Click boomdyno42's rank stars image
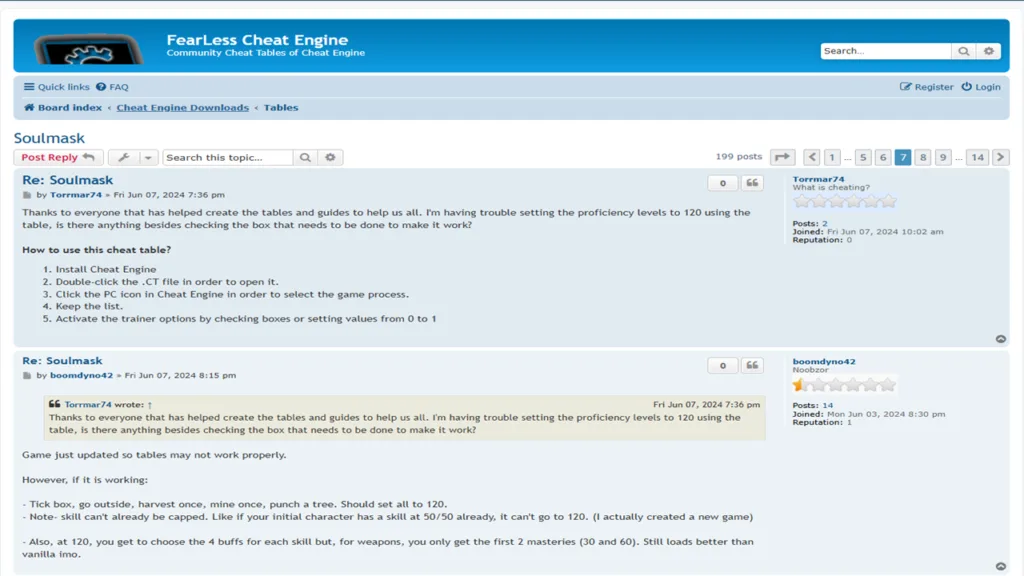1024x576 pixels. 844,385
